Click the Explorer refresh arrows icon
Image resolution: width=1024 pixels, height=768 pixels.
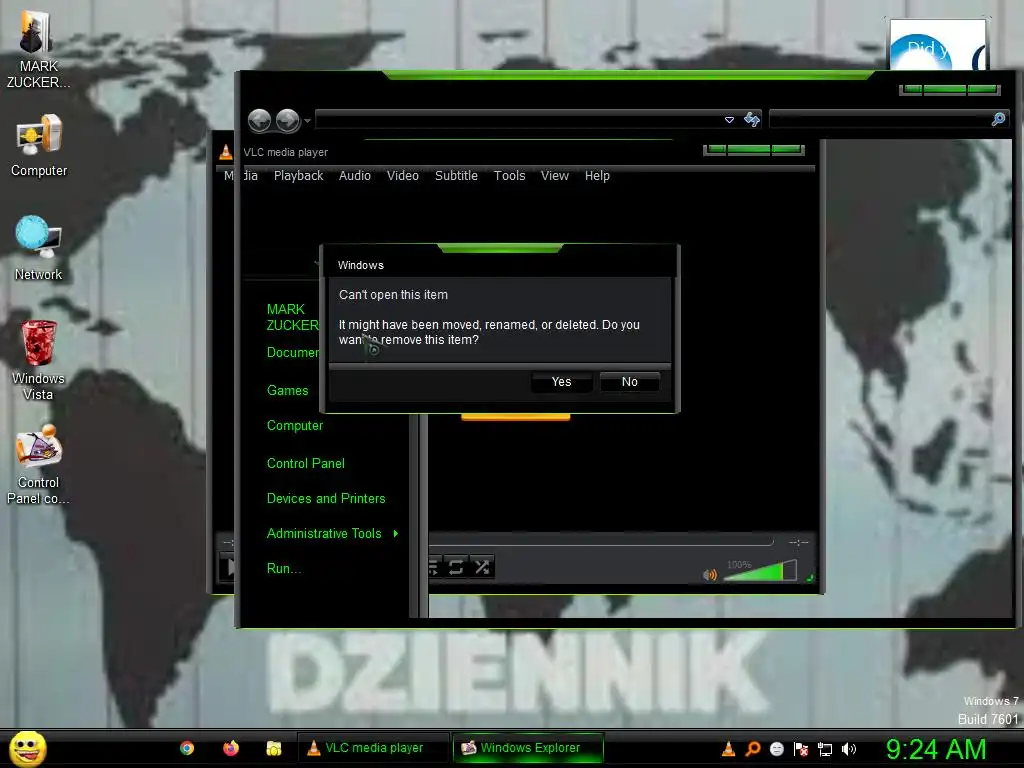[x=752, y=120]
